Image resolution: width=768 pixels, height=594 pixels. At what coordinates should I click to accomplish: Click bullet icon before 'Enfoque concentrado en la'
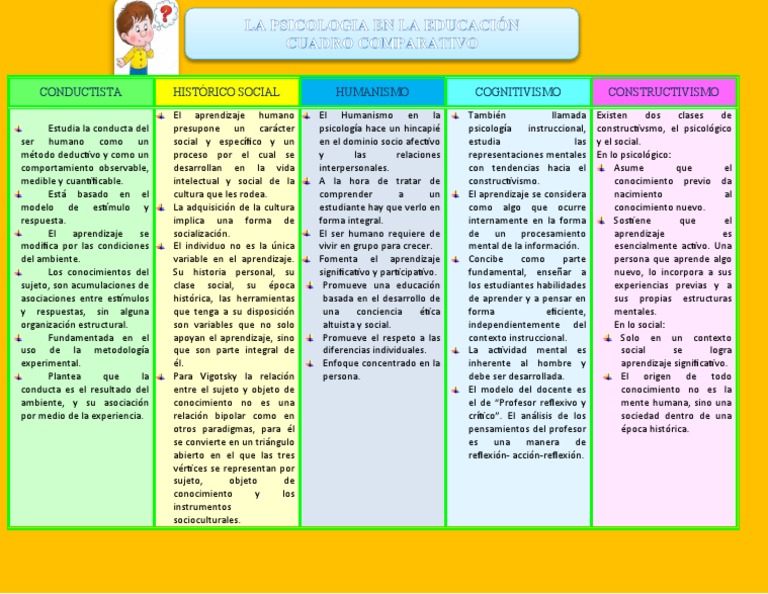tap(310, 363)
